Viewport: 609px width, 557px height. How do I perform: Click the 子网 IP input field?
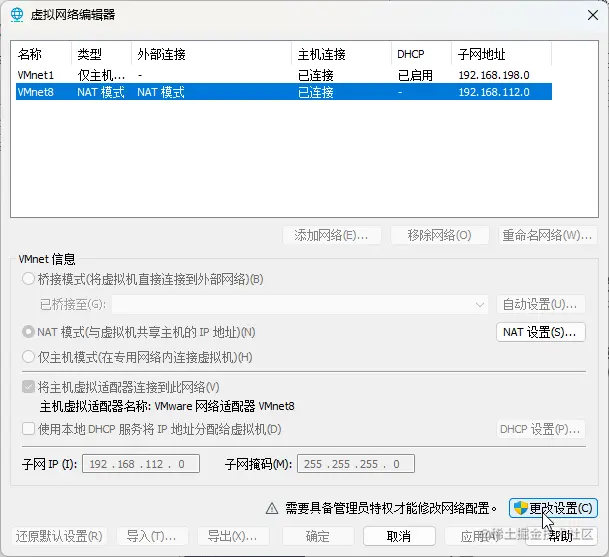click(141, 464)
